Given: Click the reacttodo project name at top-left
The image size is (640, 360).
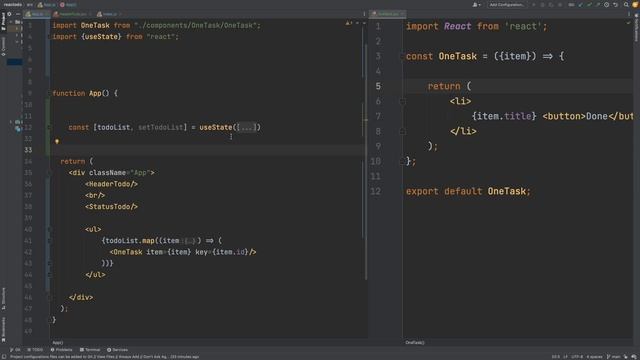Looking at the screenshot, I should (x=13, y=4).
